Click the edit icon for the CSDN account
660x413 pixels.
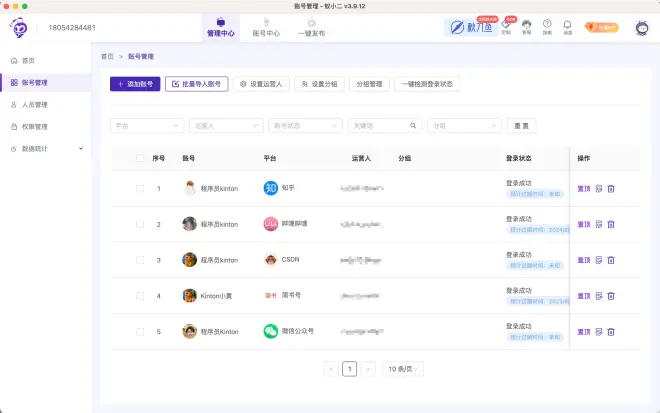[598, 260]
